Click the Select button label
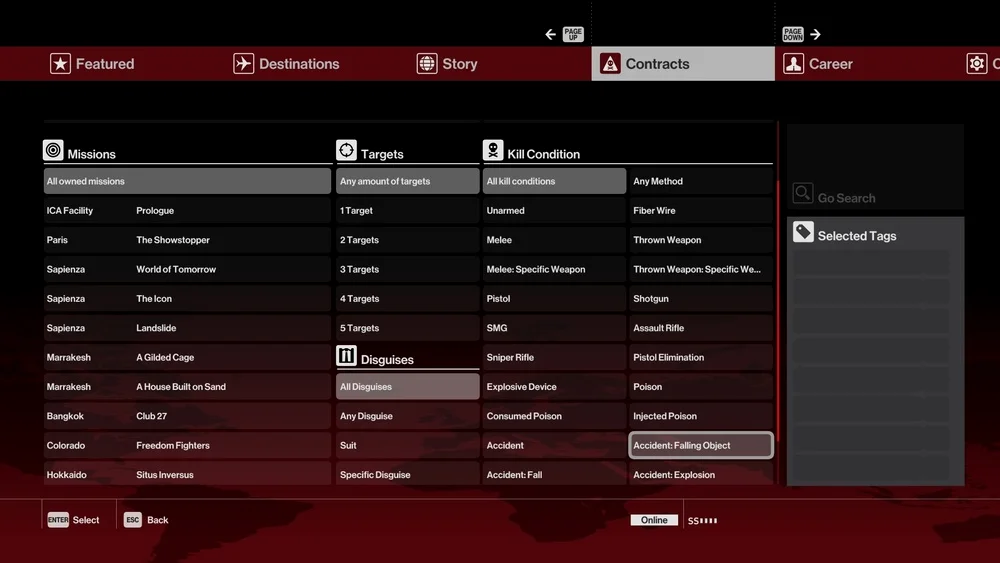 point(86,520)
